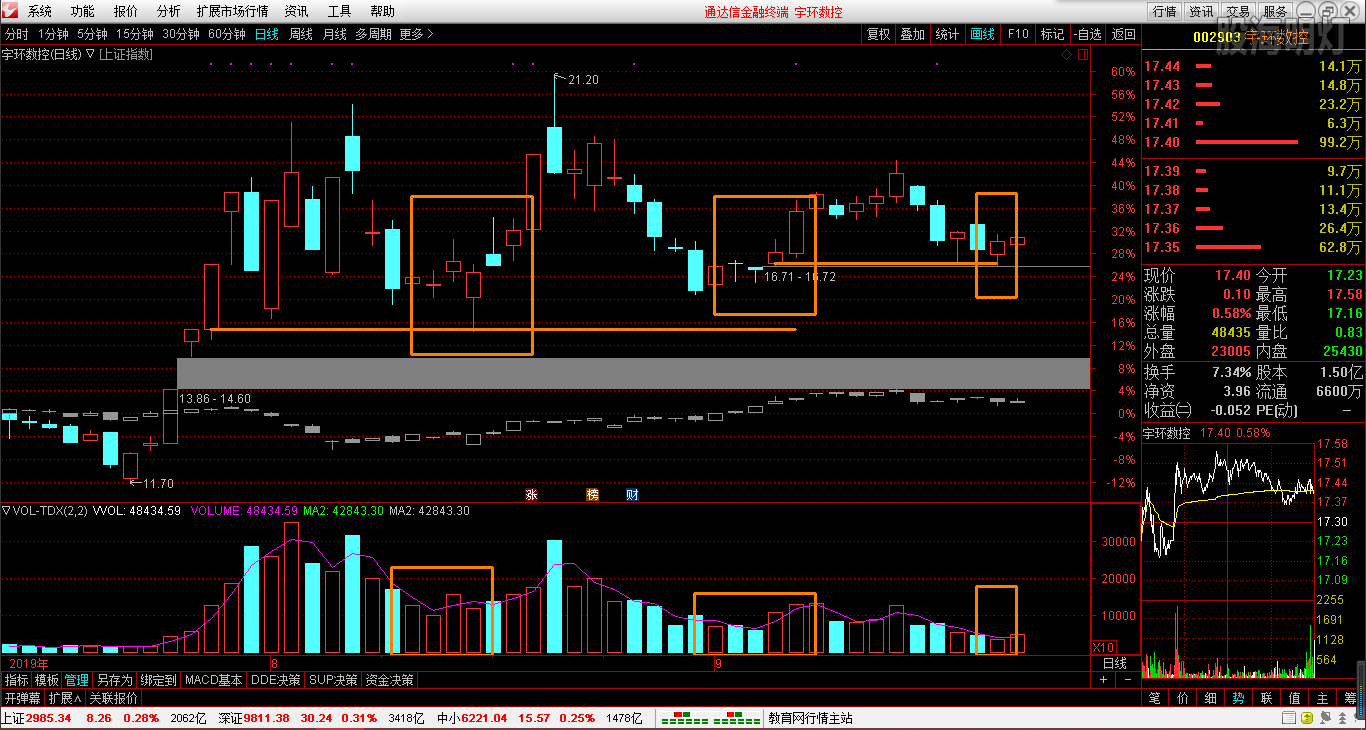This screenshot has width=1366, height=730.
Task: Switch to 月线 monthly period
Action: click(335, 34)
